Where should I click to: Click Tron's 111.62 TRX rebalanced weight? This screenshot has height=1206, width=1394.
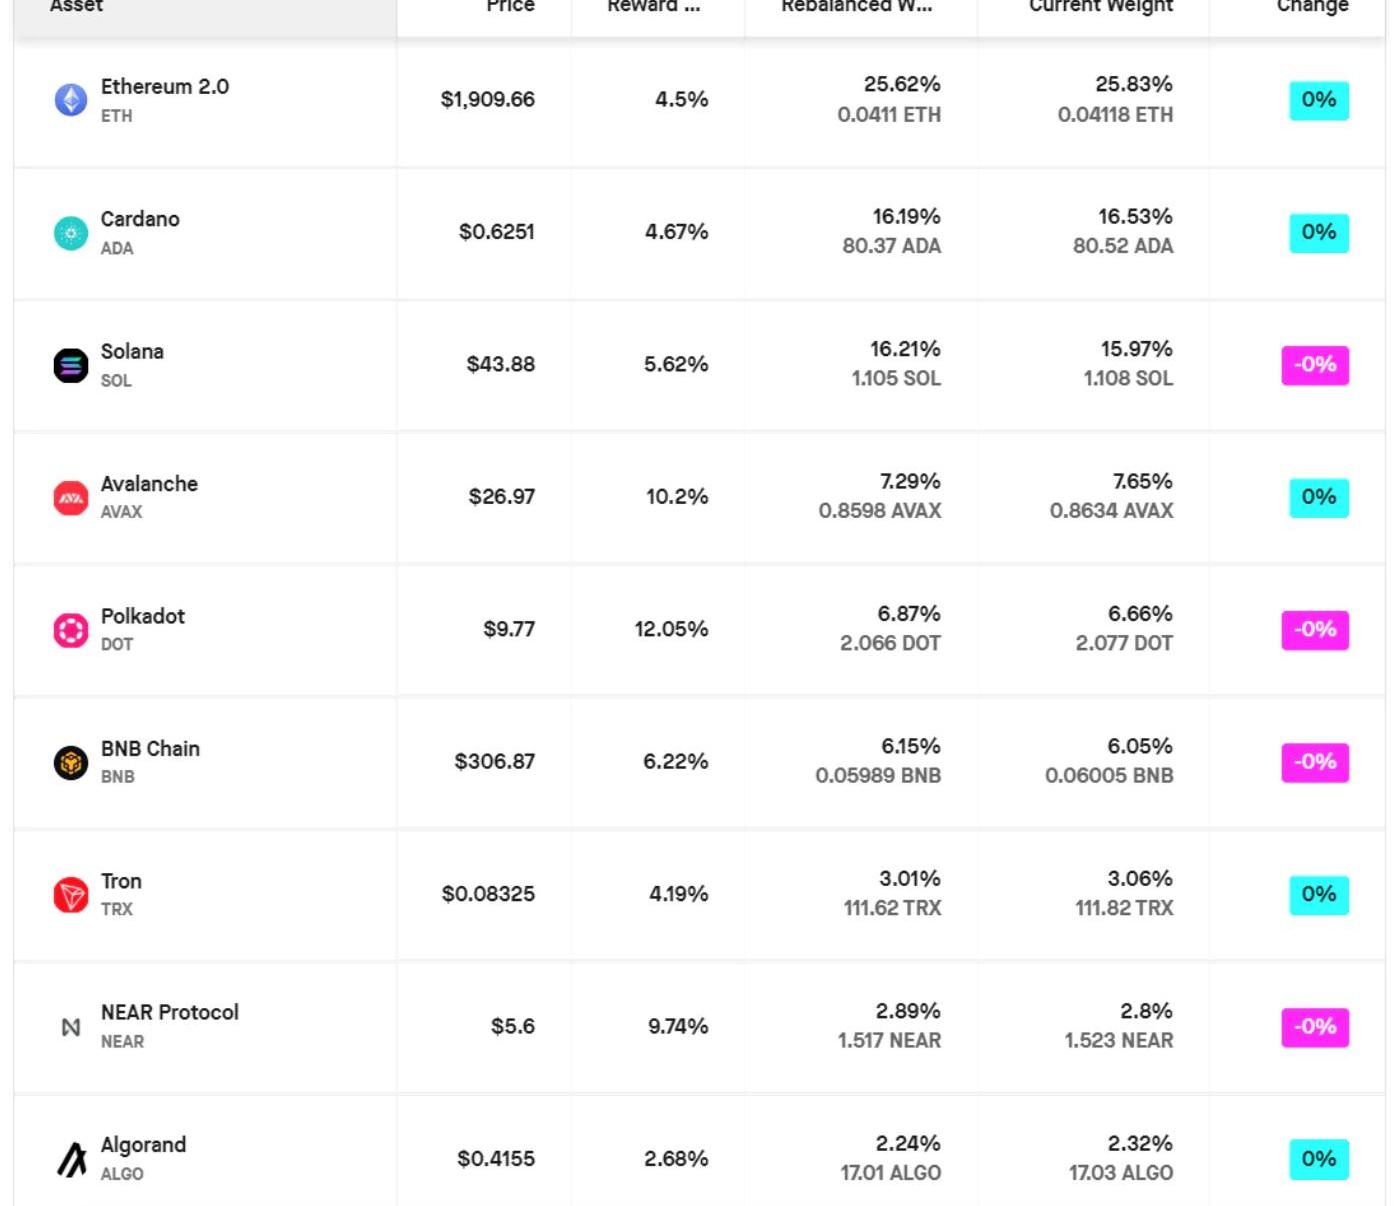(892, 908)
